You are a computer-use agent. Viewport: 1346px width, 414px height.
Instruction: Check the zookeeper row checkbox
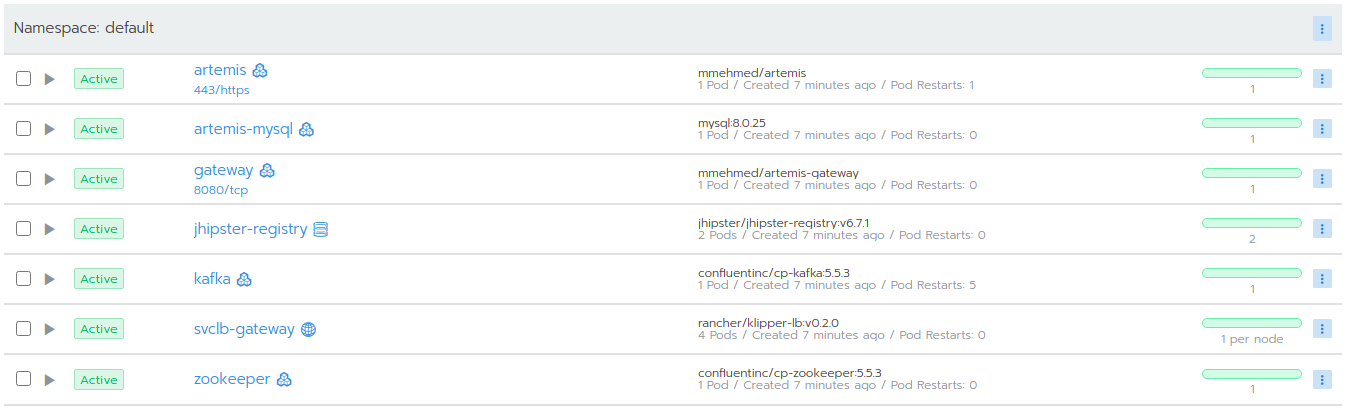[x=24, y=379]
